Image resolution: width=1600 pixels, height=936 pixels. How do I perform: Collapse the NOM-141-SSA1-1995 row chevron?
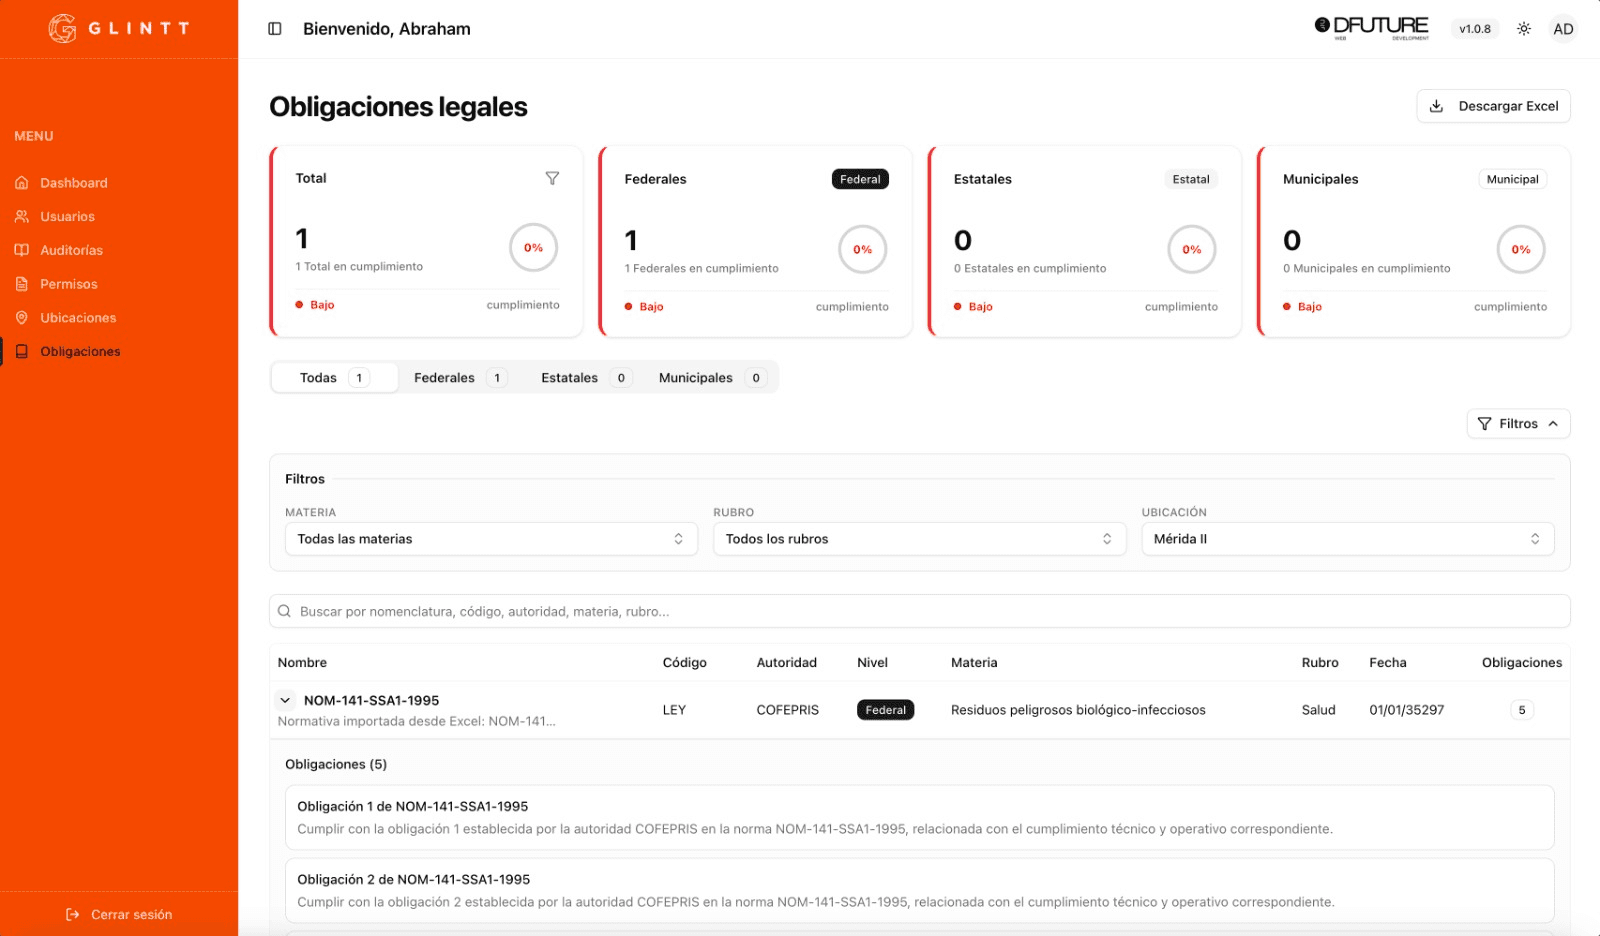(285, 701)
